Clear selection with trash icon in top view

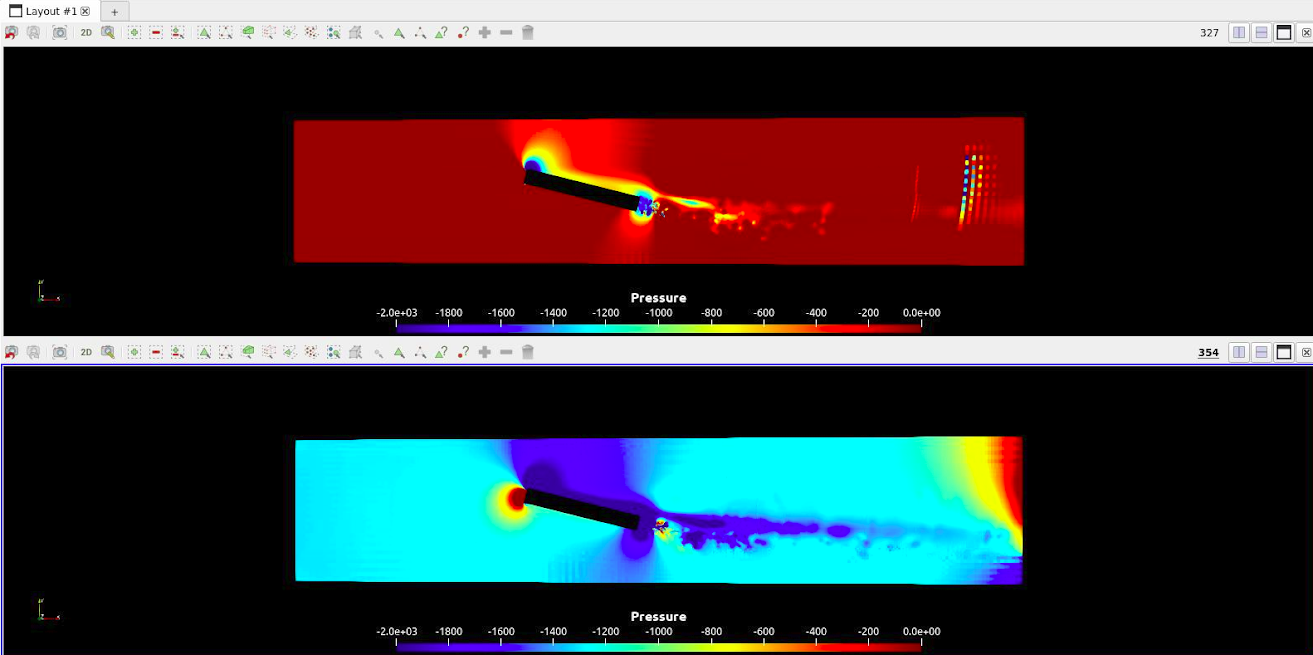[528, 33]
